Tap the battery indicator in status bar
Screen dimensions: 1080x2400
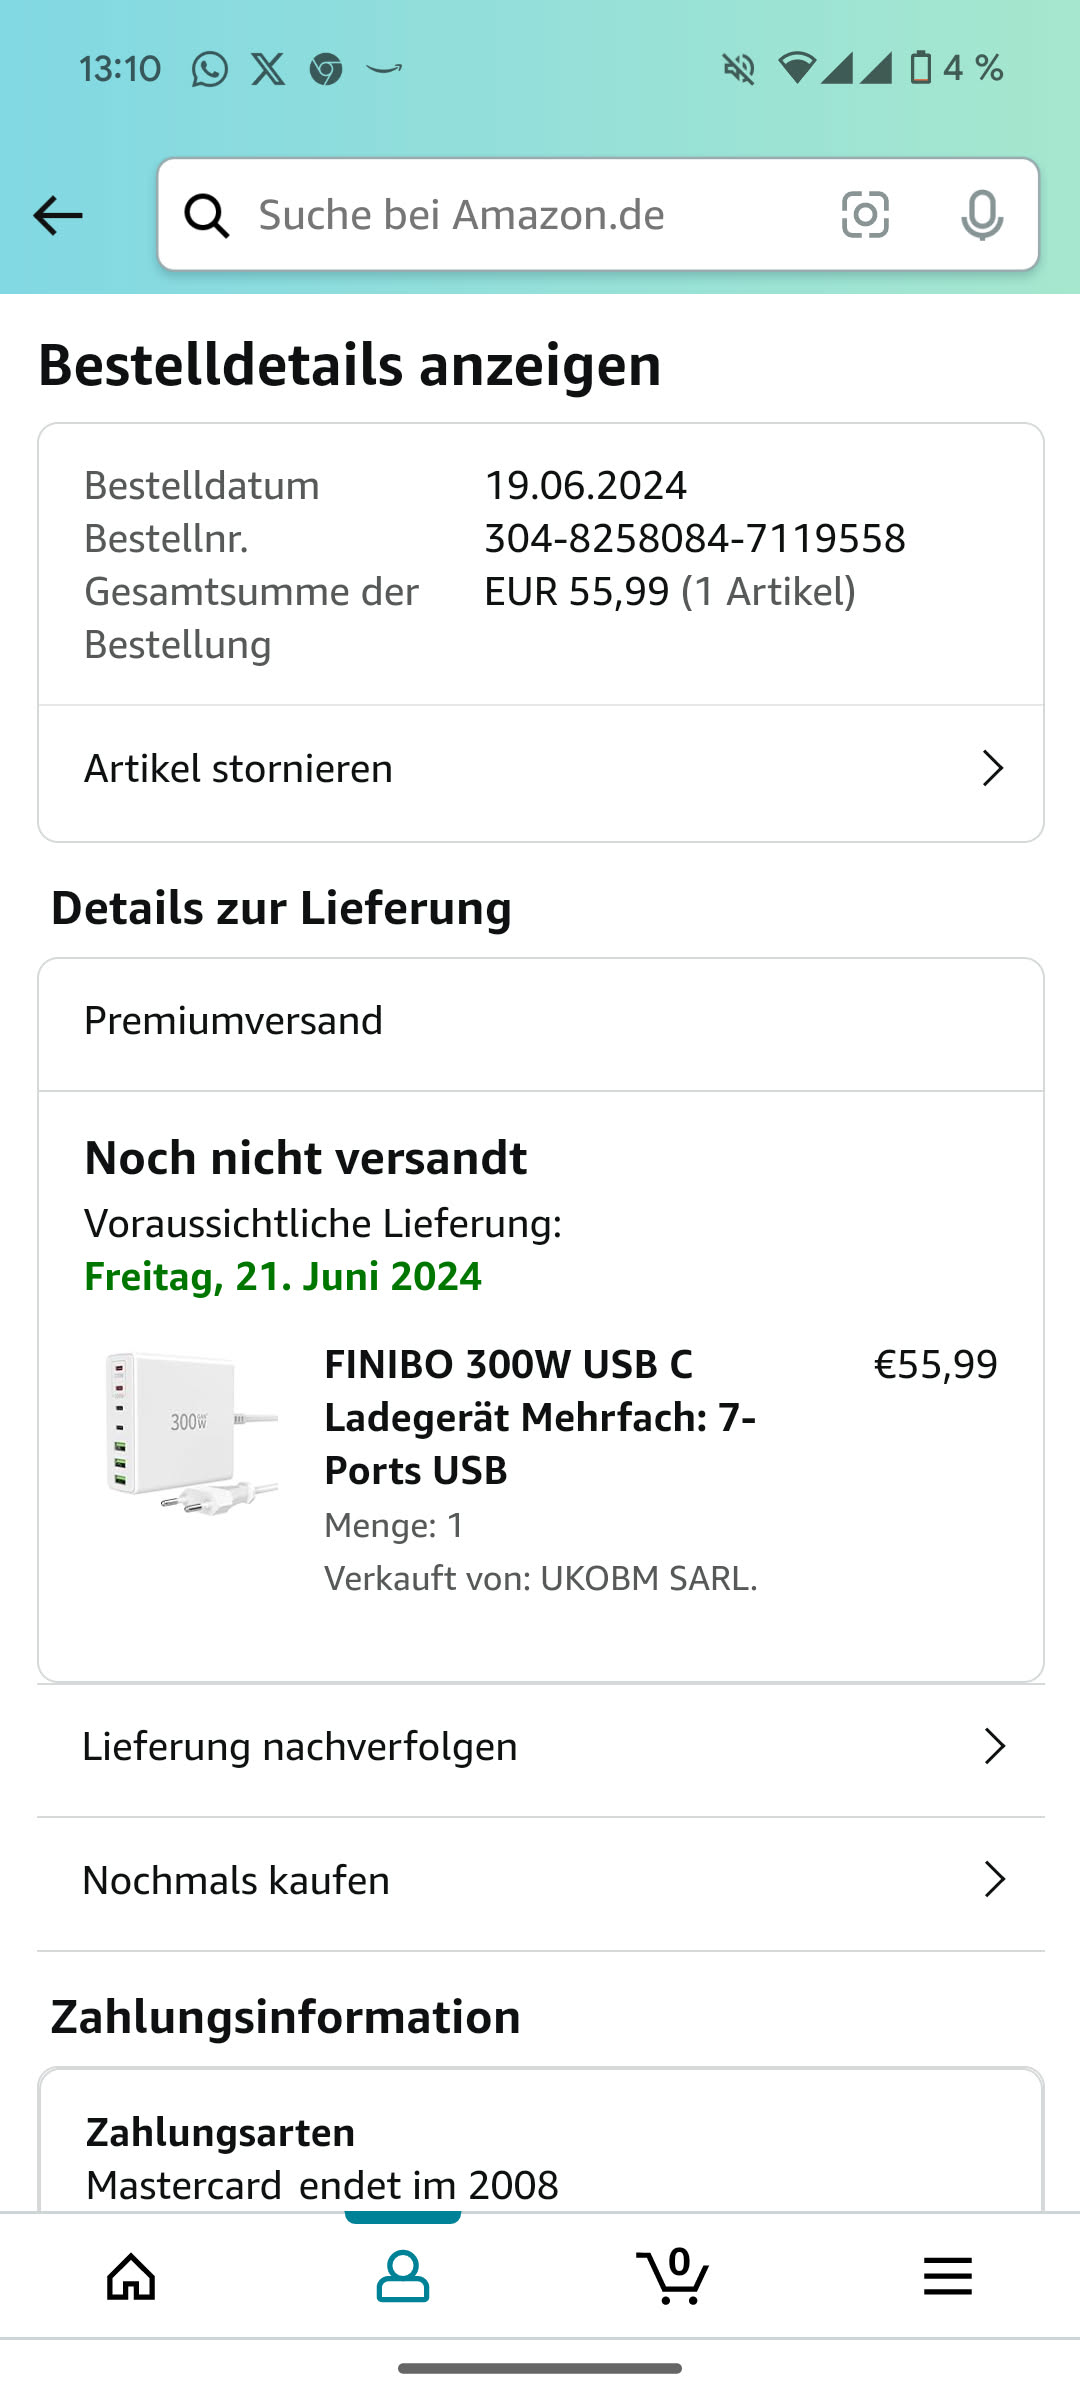(x=921, y=69)
